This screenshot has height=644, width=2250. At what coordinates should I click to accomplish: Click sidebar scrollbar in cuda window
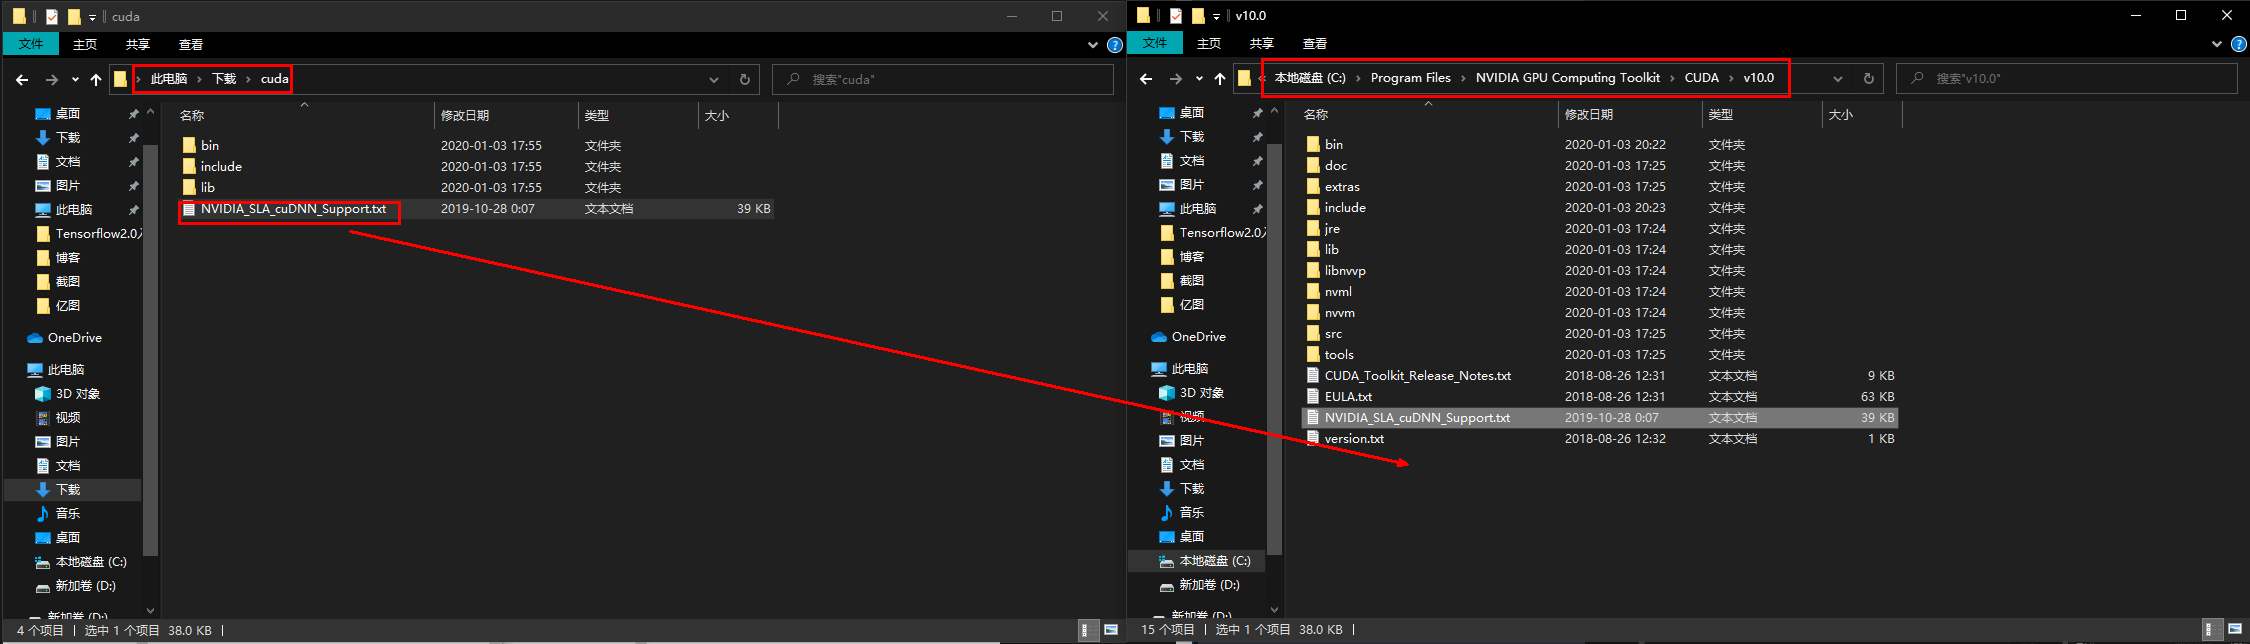(x=150, y=350)
